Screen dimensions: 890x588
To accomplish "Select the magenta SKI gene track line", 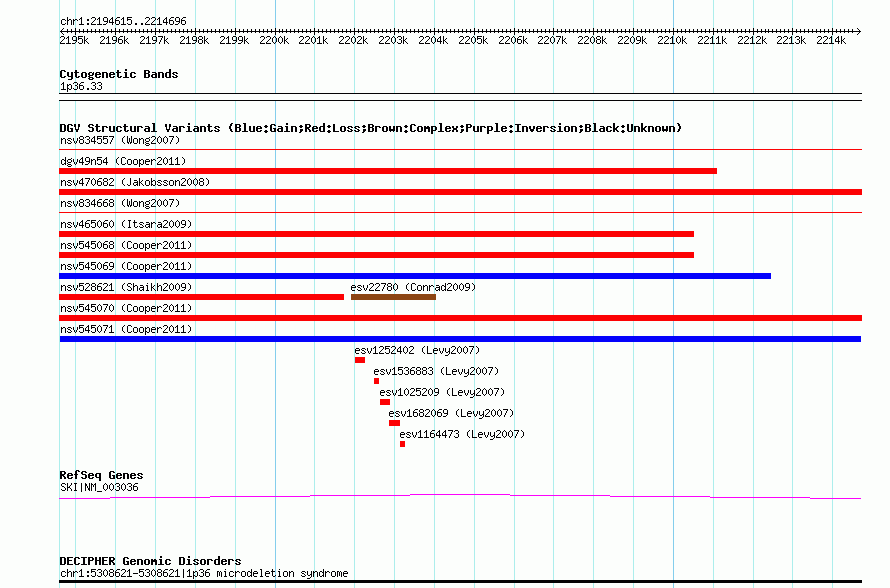I will pyautogui.click(x=460, y=497).
